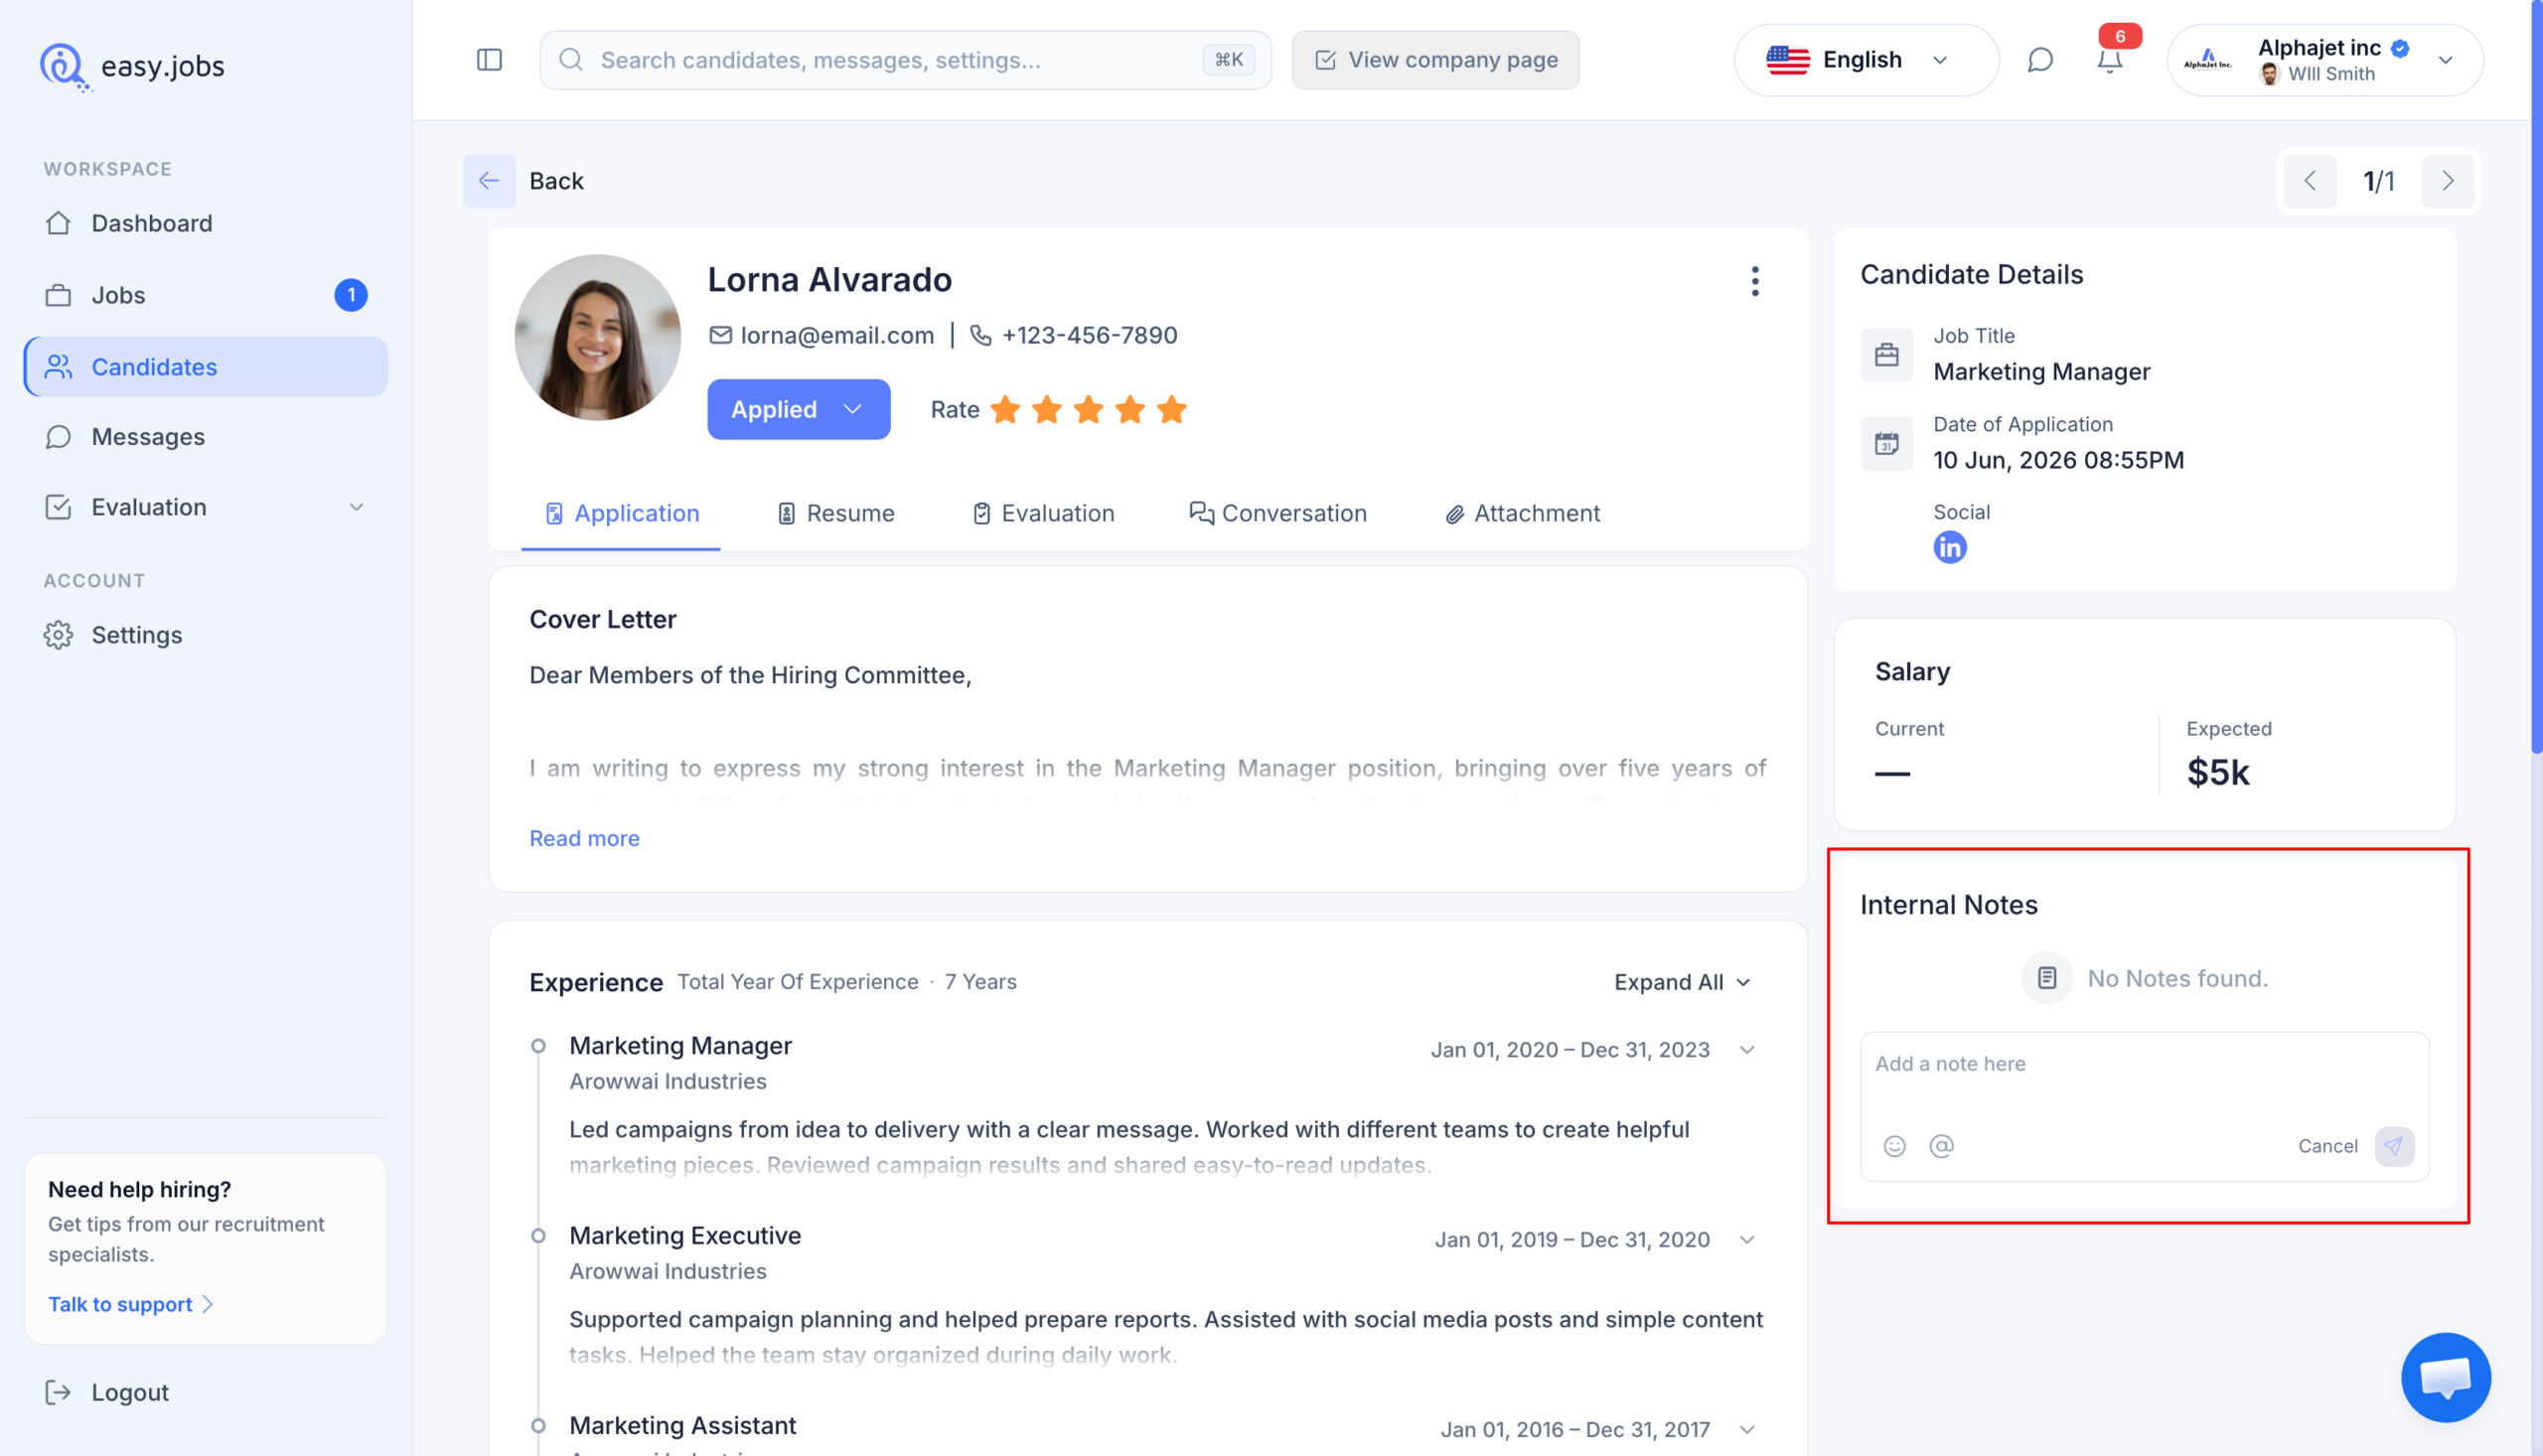Image resolution: width=2543 pixels, height=1456 pixels.
Task: Click the Job Title briefcase icon
Action: pyautogui.click(x=1886, y=355)
